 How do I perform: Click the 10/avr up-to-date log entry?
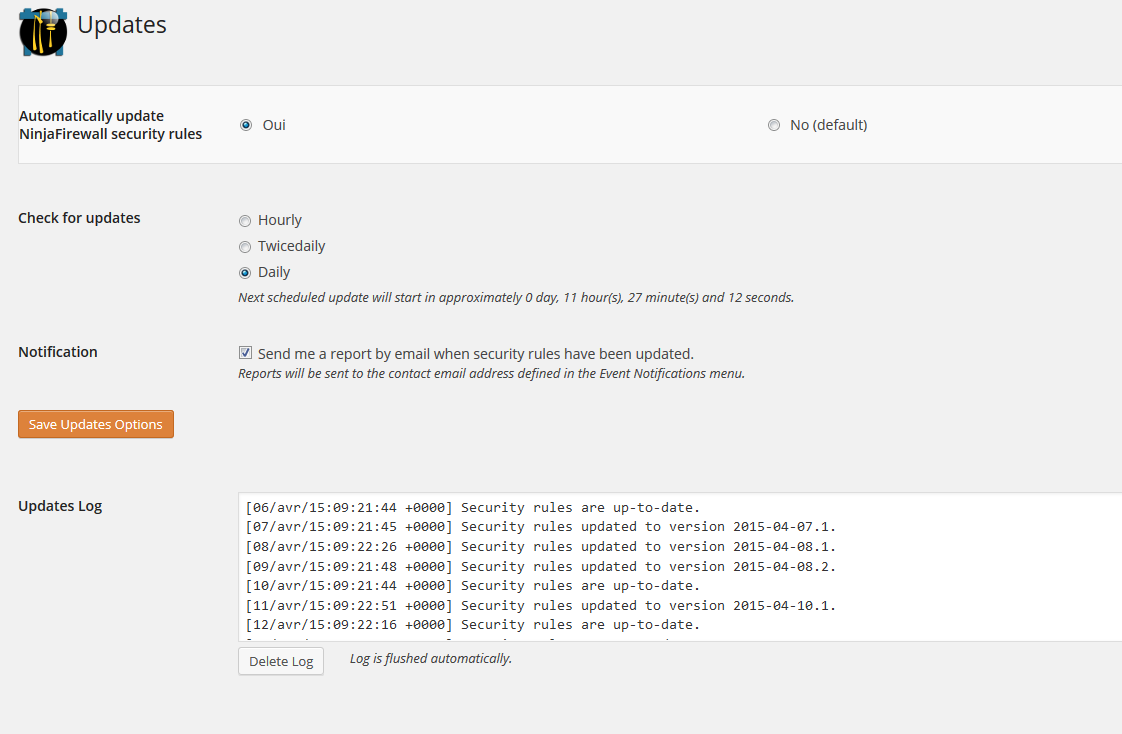(x=472, y=585)
